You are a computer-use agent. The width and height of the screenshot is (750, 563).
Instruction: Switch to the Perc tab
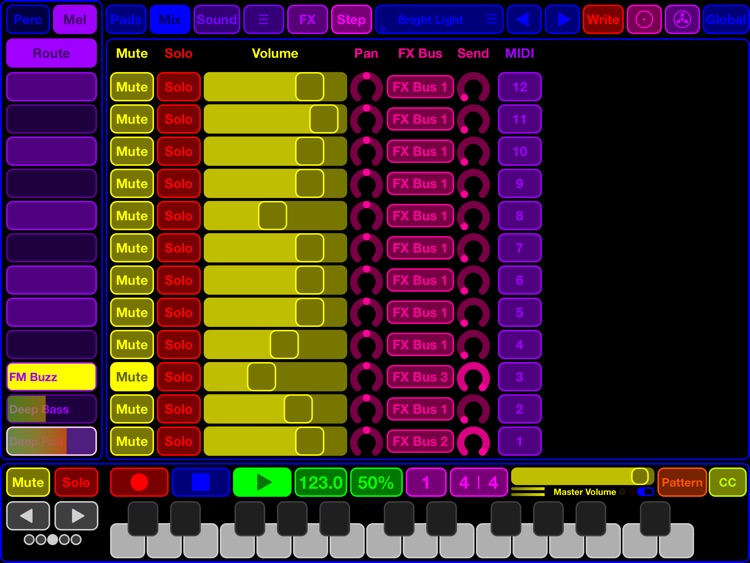(x=28, y=20)
